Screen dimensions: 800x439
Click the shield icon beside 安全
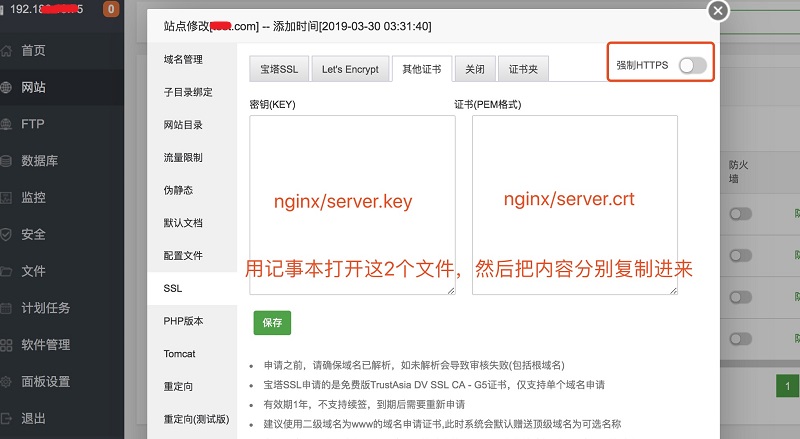[x=6, y=234]
